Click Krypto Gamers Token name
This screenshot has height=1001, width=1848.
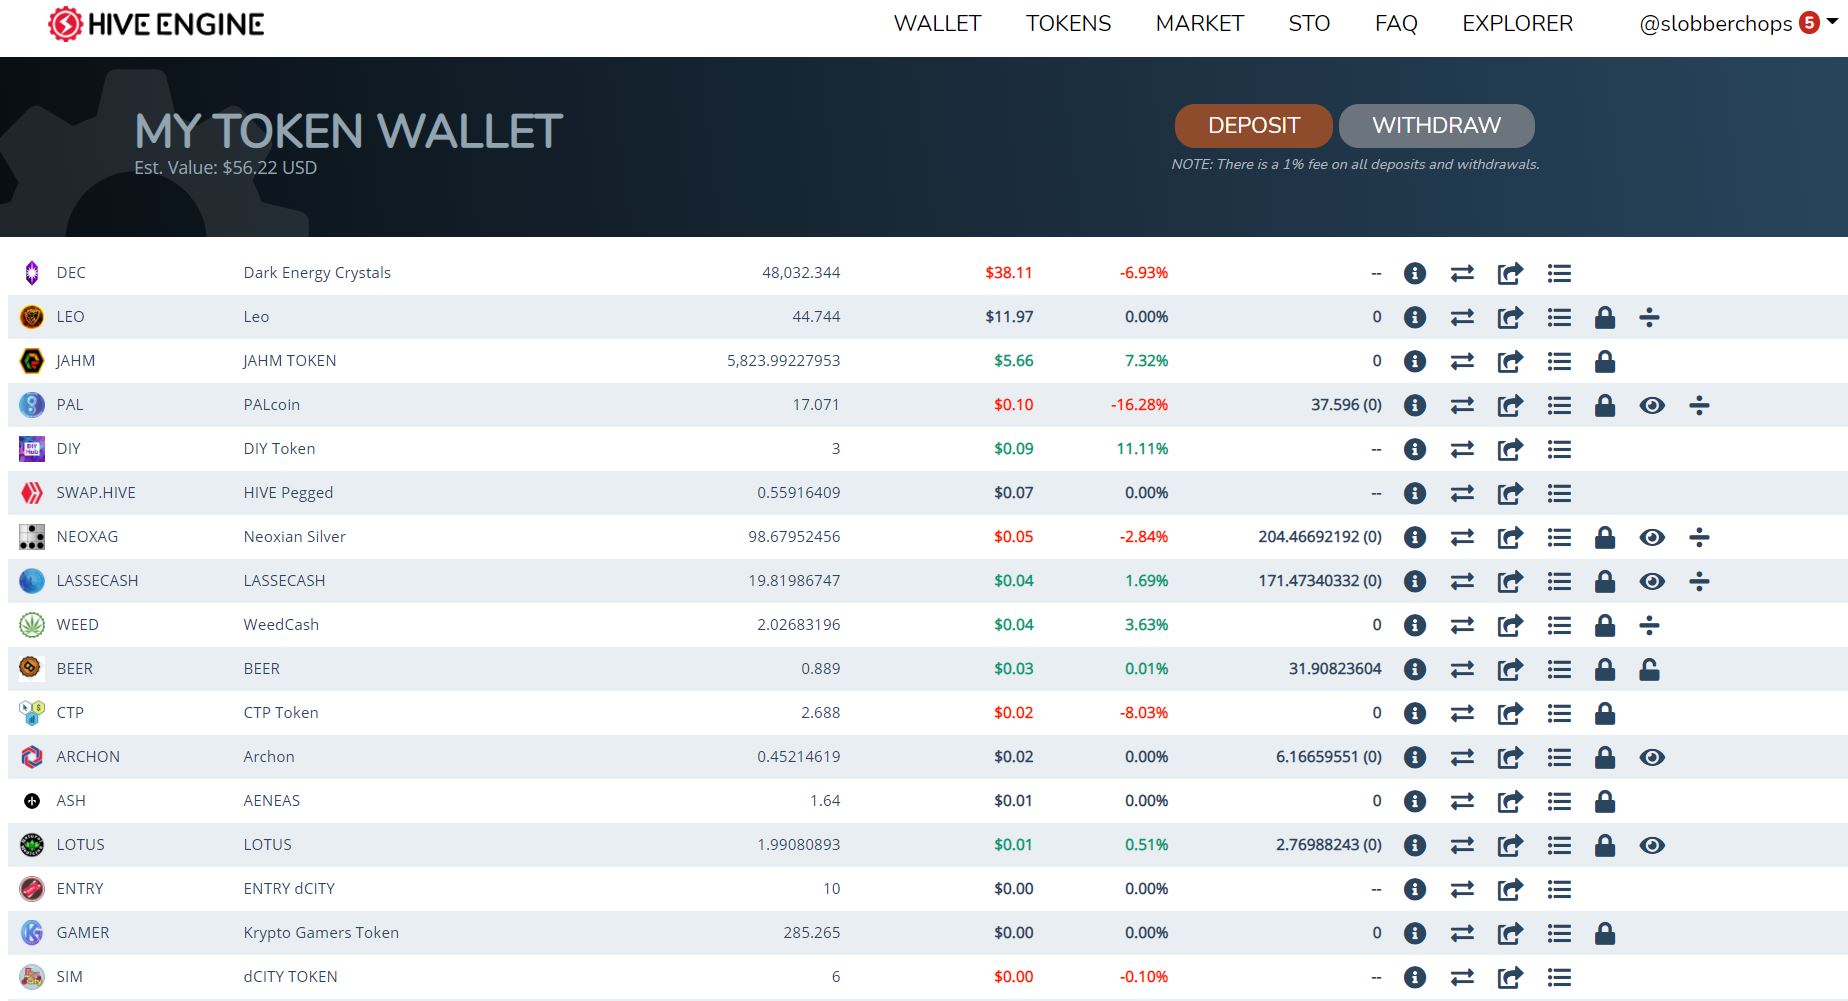click(321, 933)
